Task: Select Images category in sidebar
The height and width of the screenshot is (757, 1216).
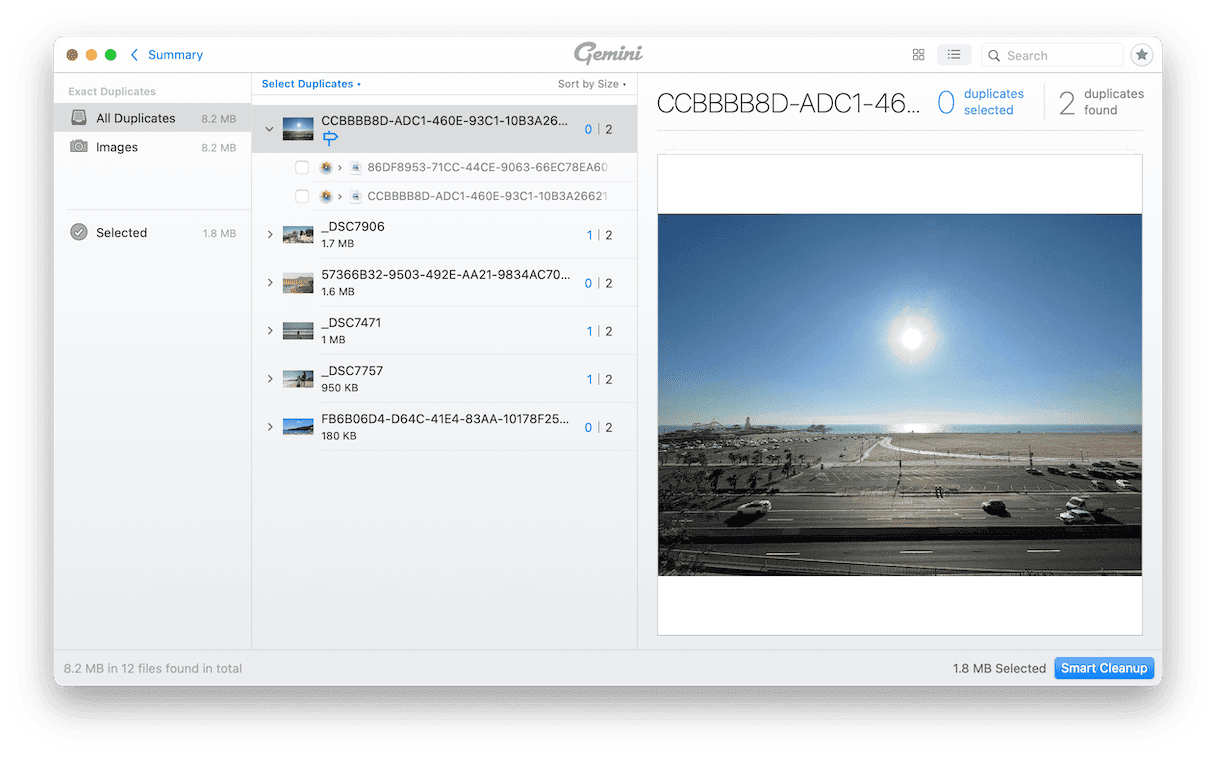Action: pos(153,147)
